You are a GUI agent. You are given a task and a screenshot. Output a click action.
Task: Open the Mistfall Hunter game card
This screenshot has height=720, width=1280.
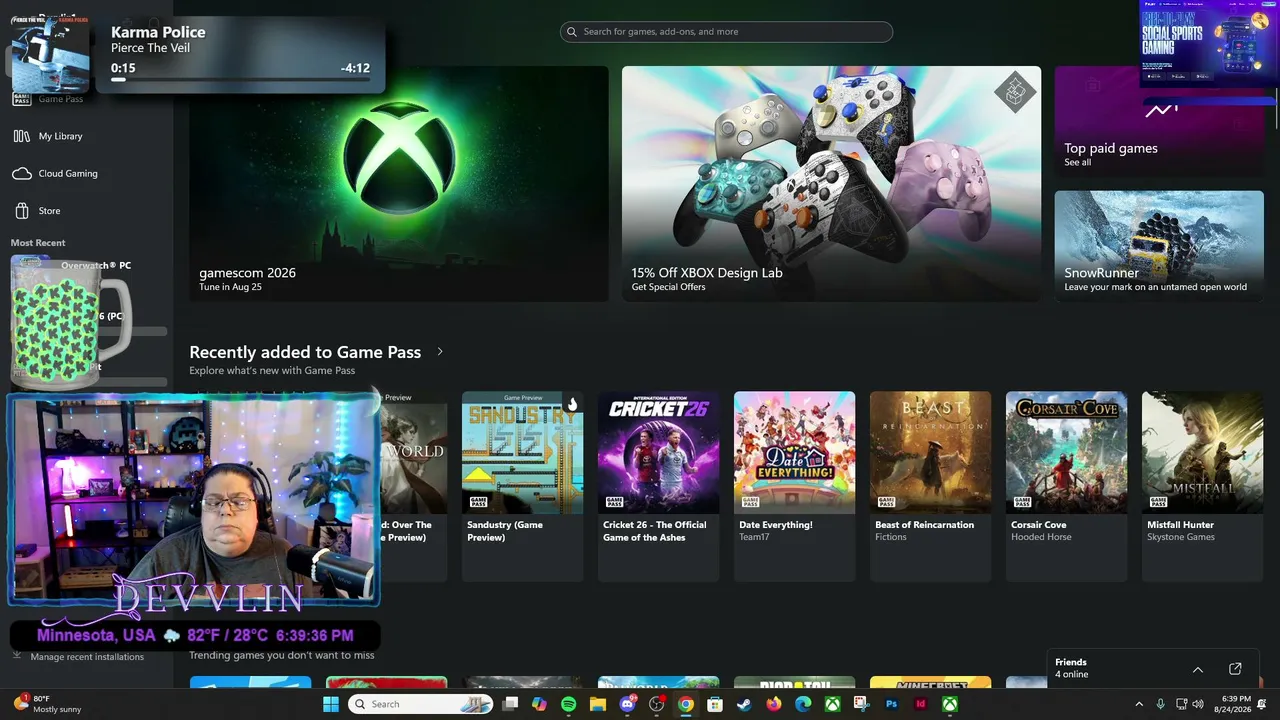click(x=1202, y=486)
